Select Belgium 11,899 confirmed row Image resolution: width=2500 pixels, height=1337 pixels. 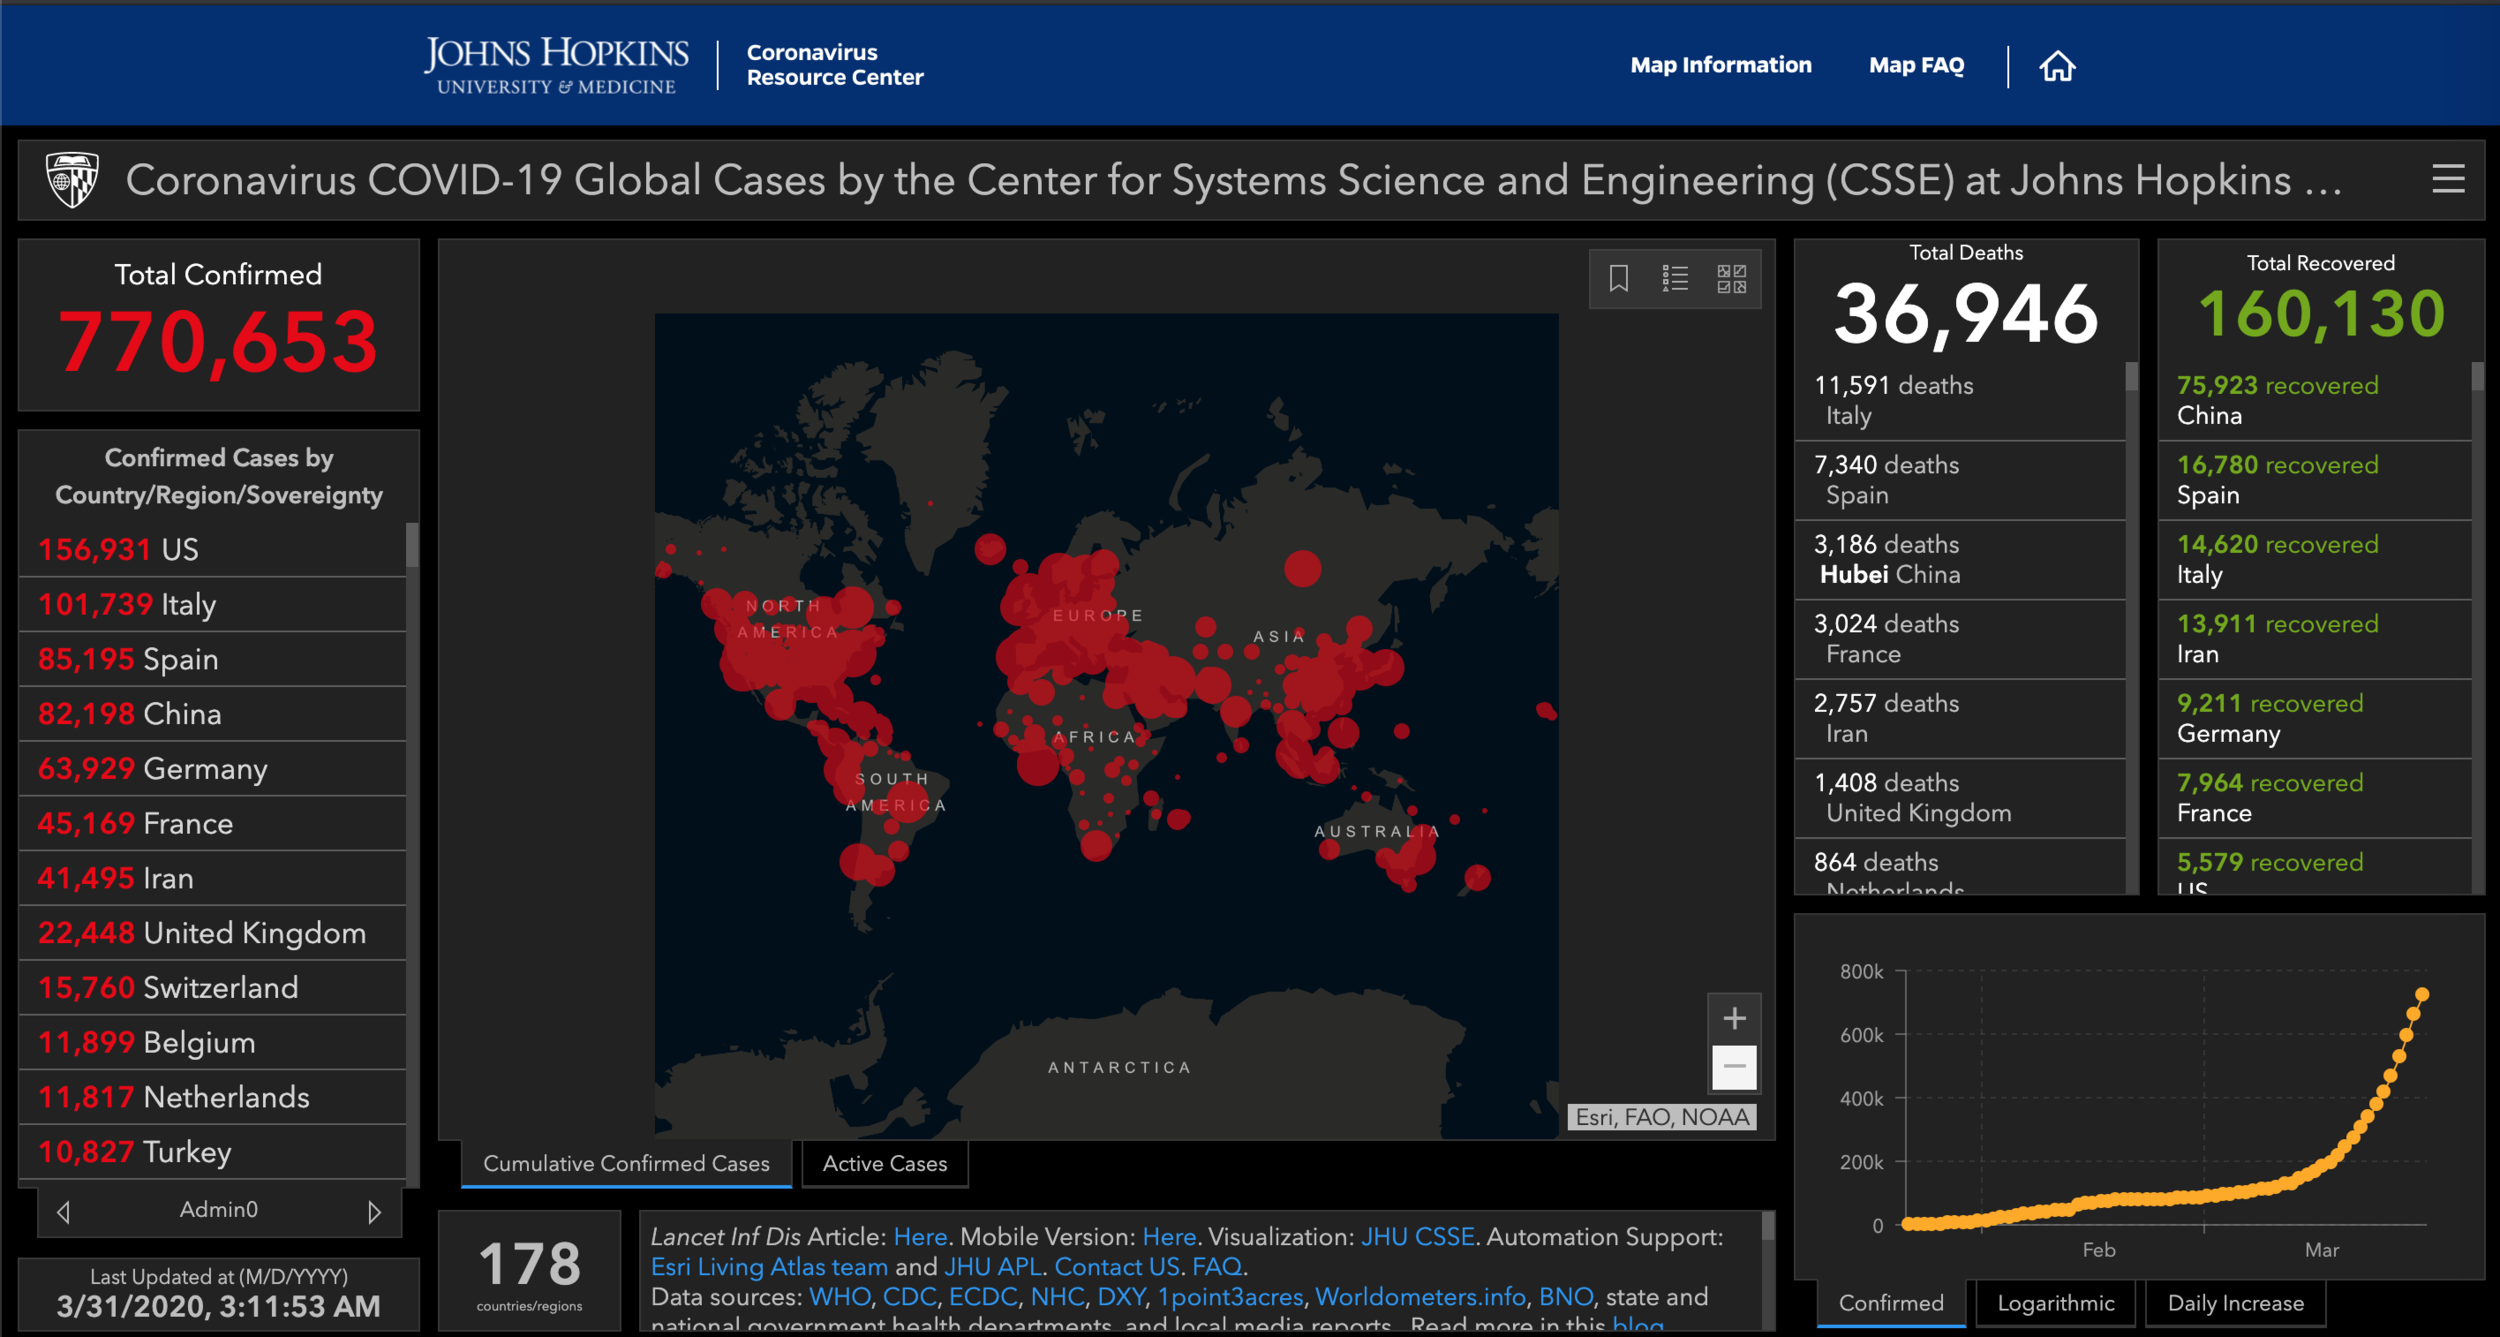(x=212, y=1042)
